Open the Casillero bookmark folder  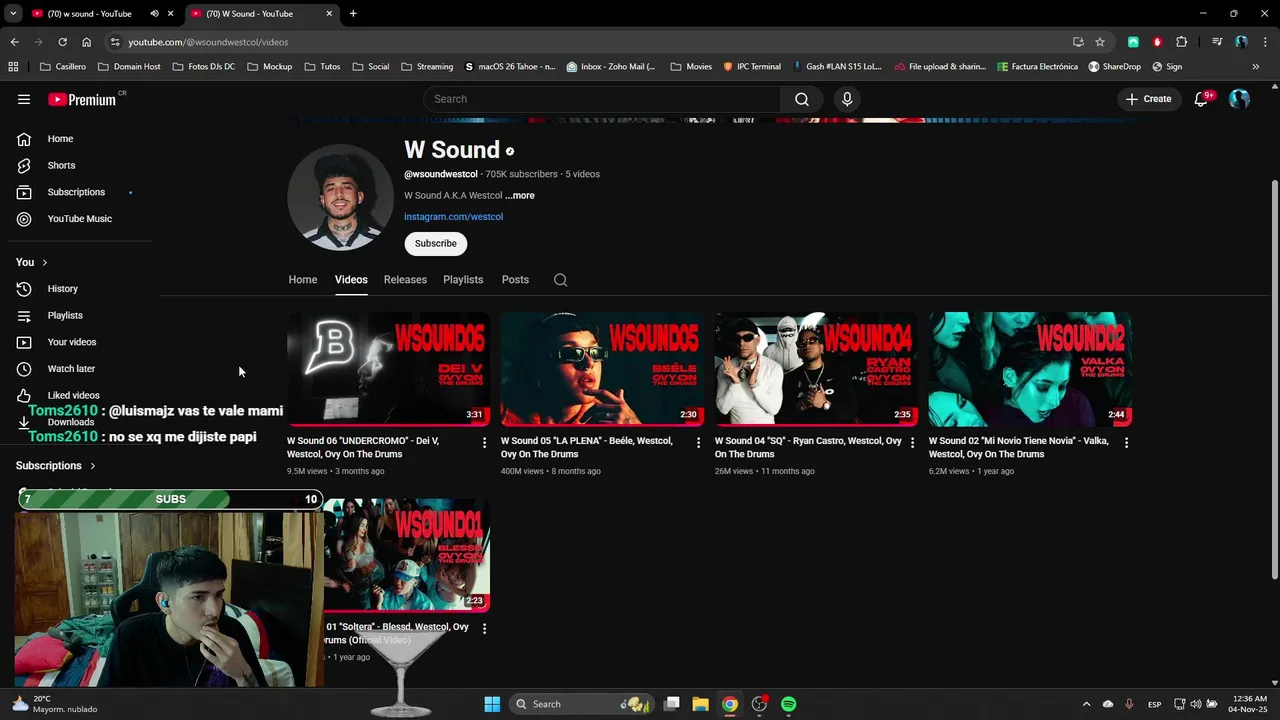coord(63,67)
